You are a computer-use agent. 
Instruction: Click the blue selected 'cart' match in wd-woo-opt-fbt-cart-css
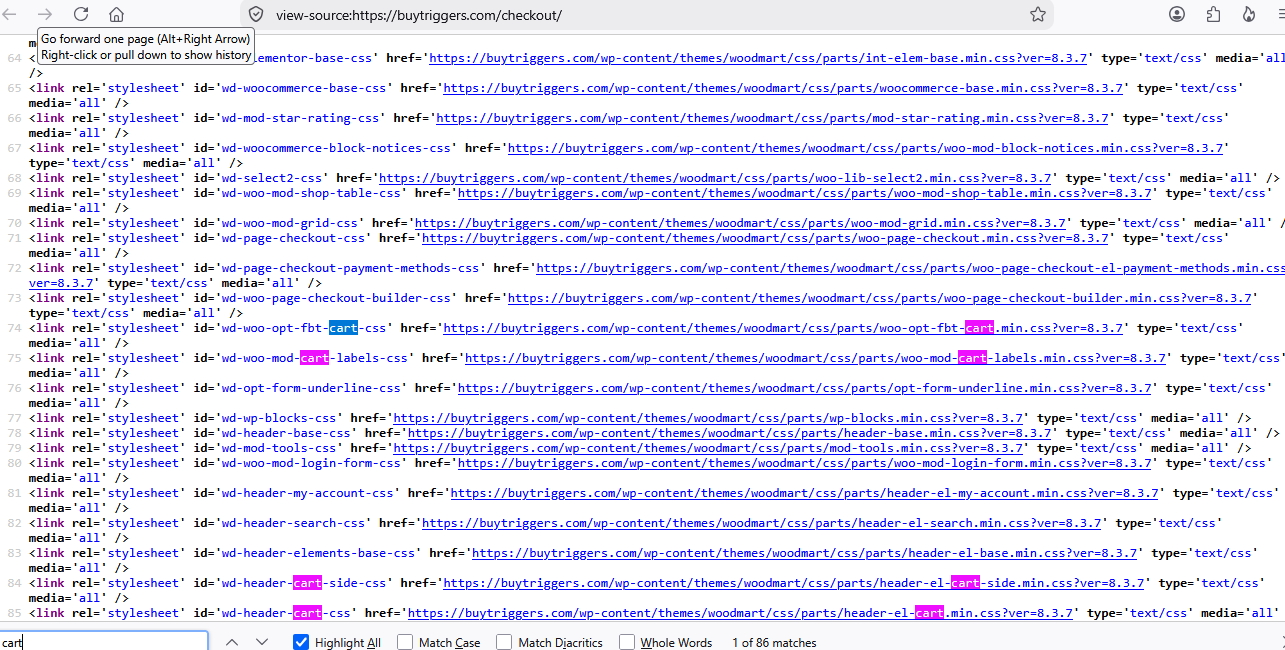coord(343,328)
